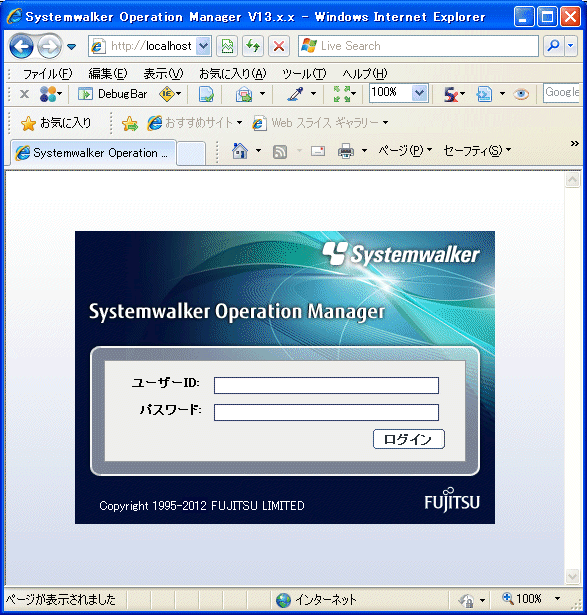Click the protected mode lock icon in status bar
The width and height of the screenshot is (587, 615).
pyautogui.click(x=467, y=600)
